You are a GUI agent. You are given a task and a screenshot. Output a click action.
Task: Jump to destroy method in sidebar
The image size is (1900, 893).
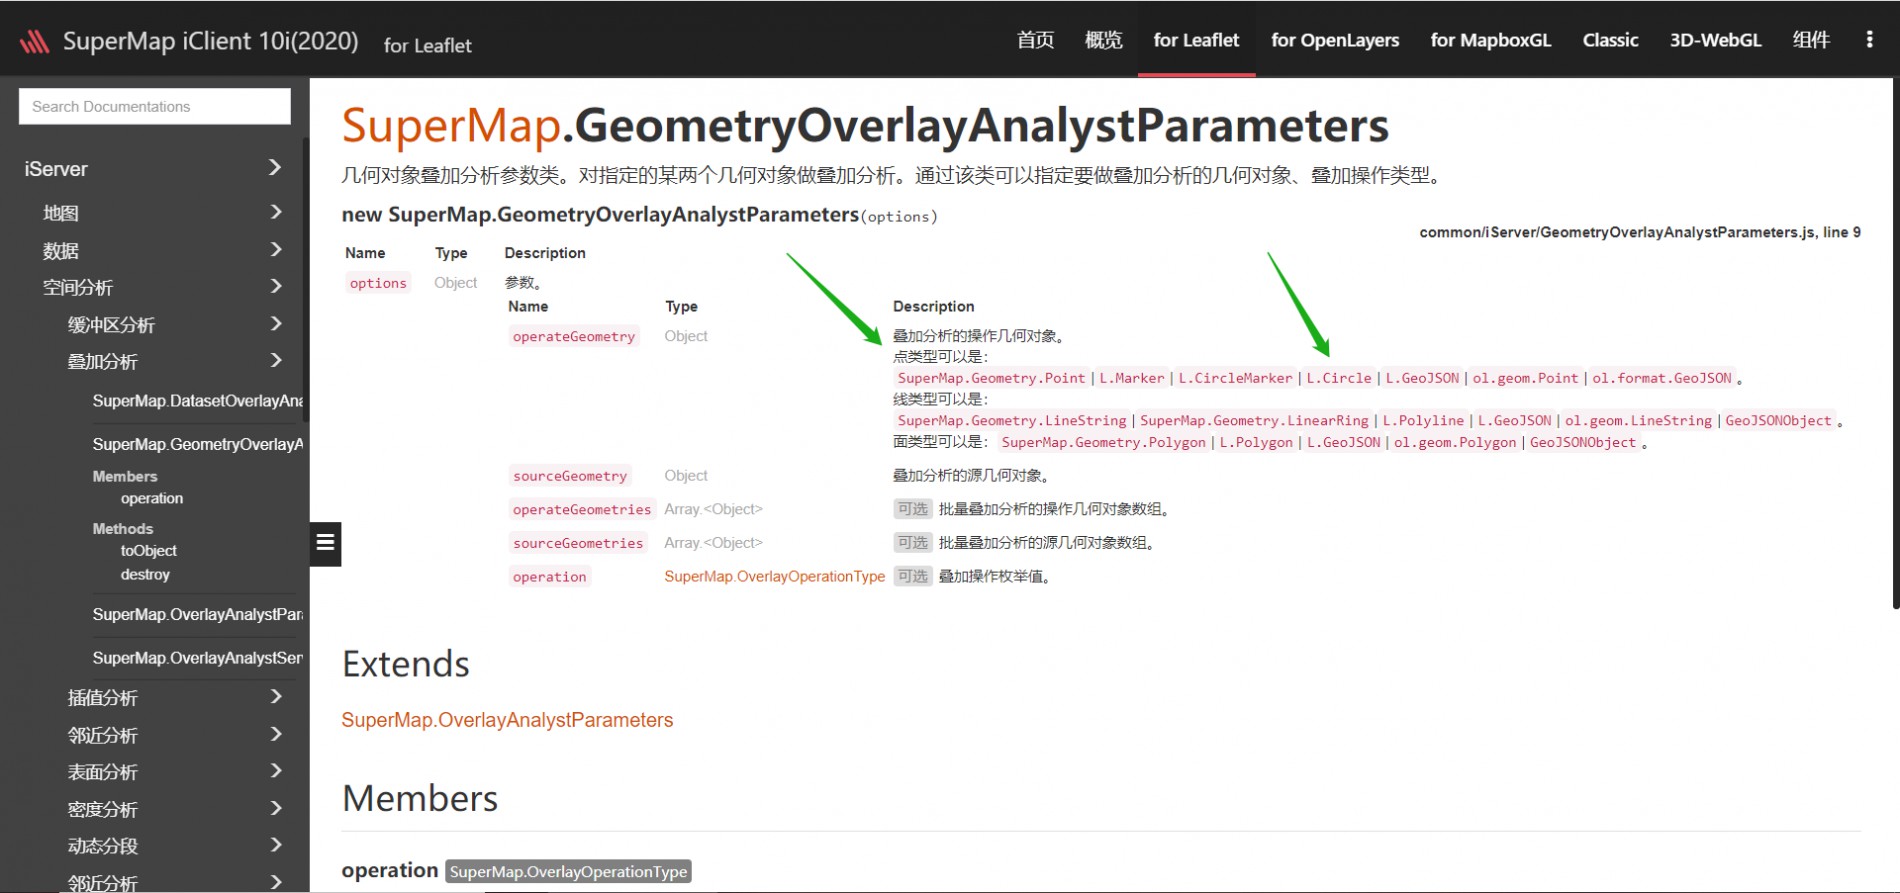click(145, 575)
